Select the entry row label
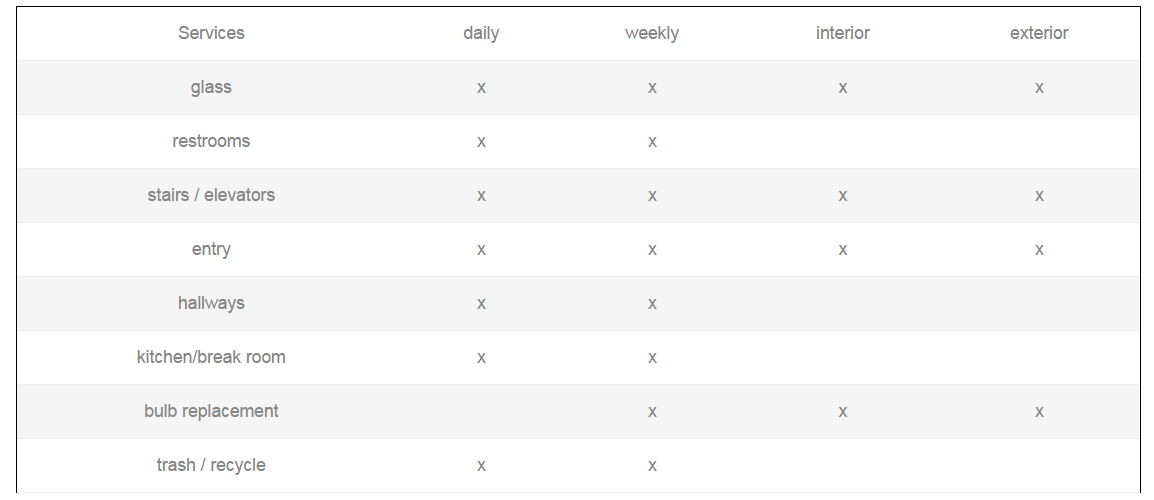The image size is (1154, 500). point(211,250)
